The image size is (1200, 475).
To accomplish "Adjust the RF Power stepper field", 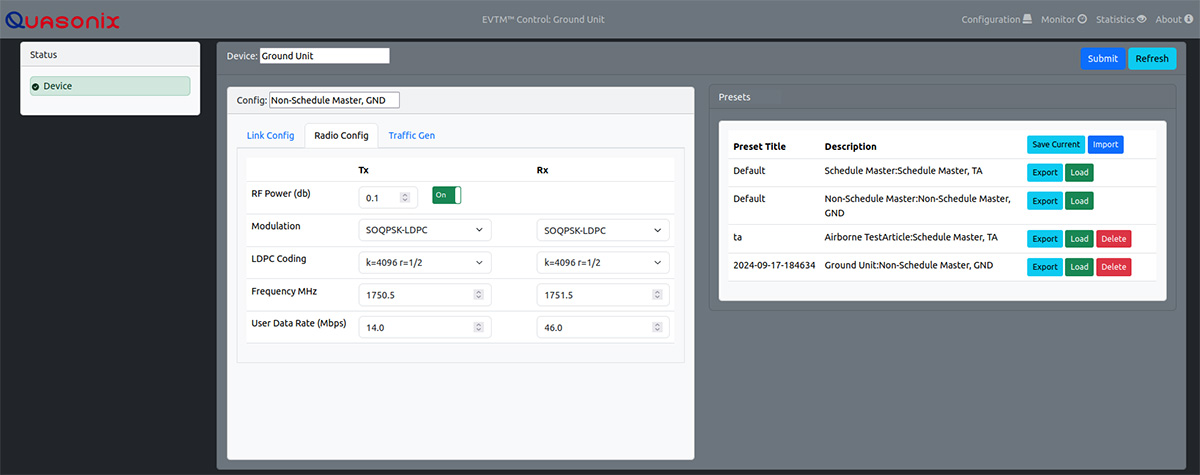I will pos(388,198).
